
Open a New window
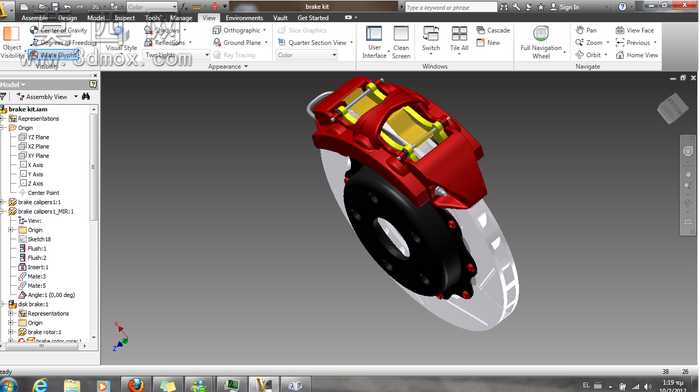click(x=488, y=42)
